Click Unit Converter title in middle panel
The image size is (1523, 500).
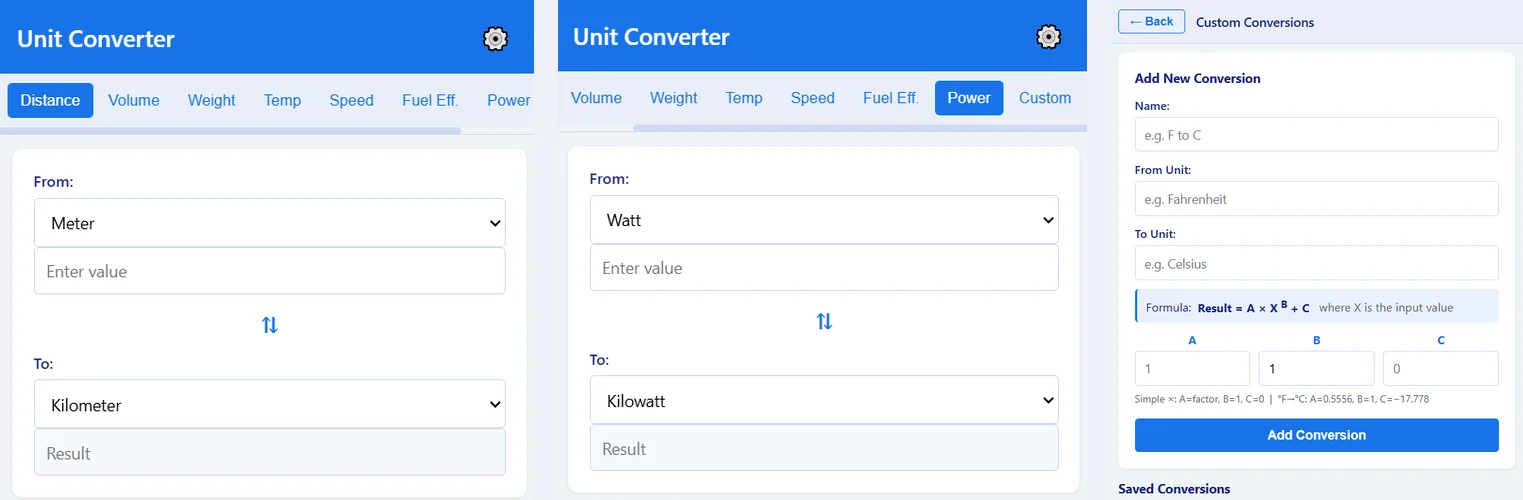click(651, 37)
